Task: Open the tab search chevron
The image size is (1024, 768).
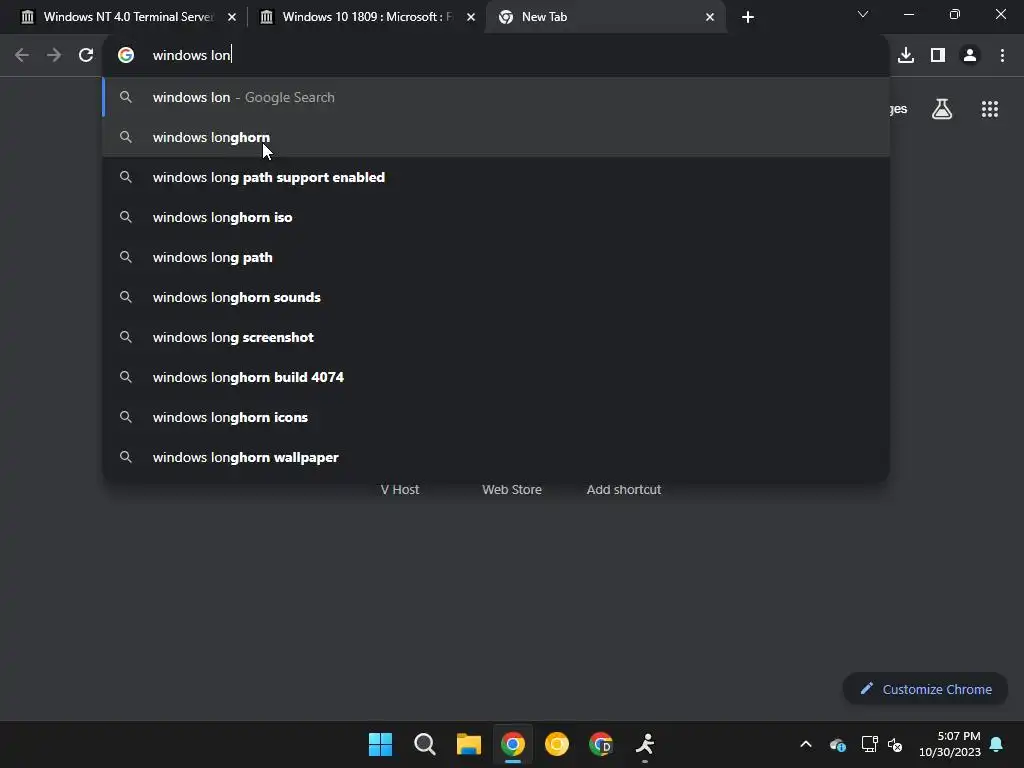Action: 863,14
